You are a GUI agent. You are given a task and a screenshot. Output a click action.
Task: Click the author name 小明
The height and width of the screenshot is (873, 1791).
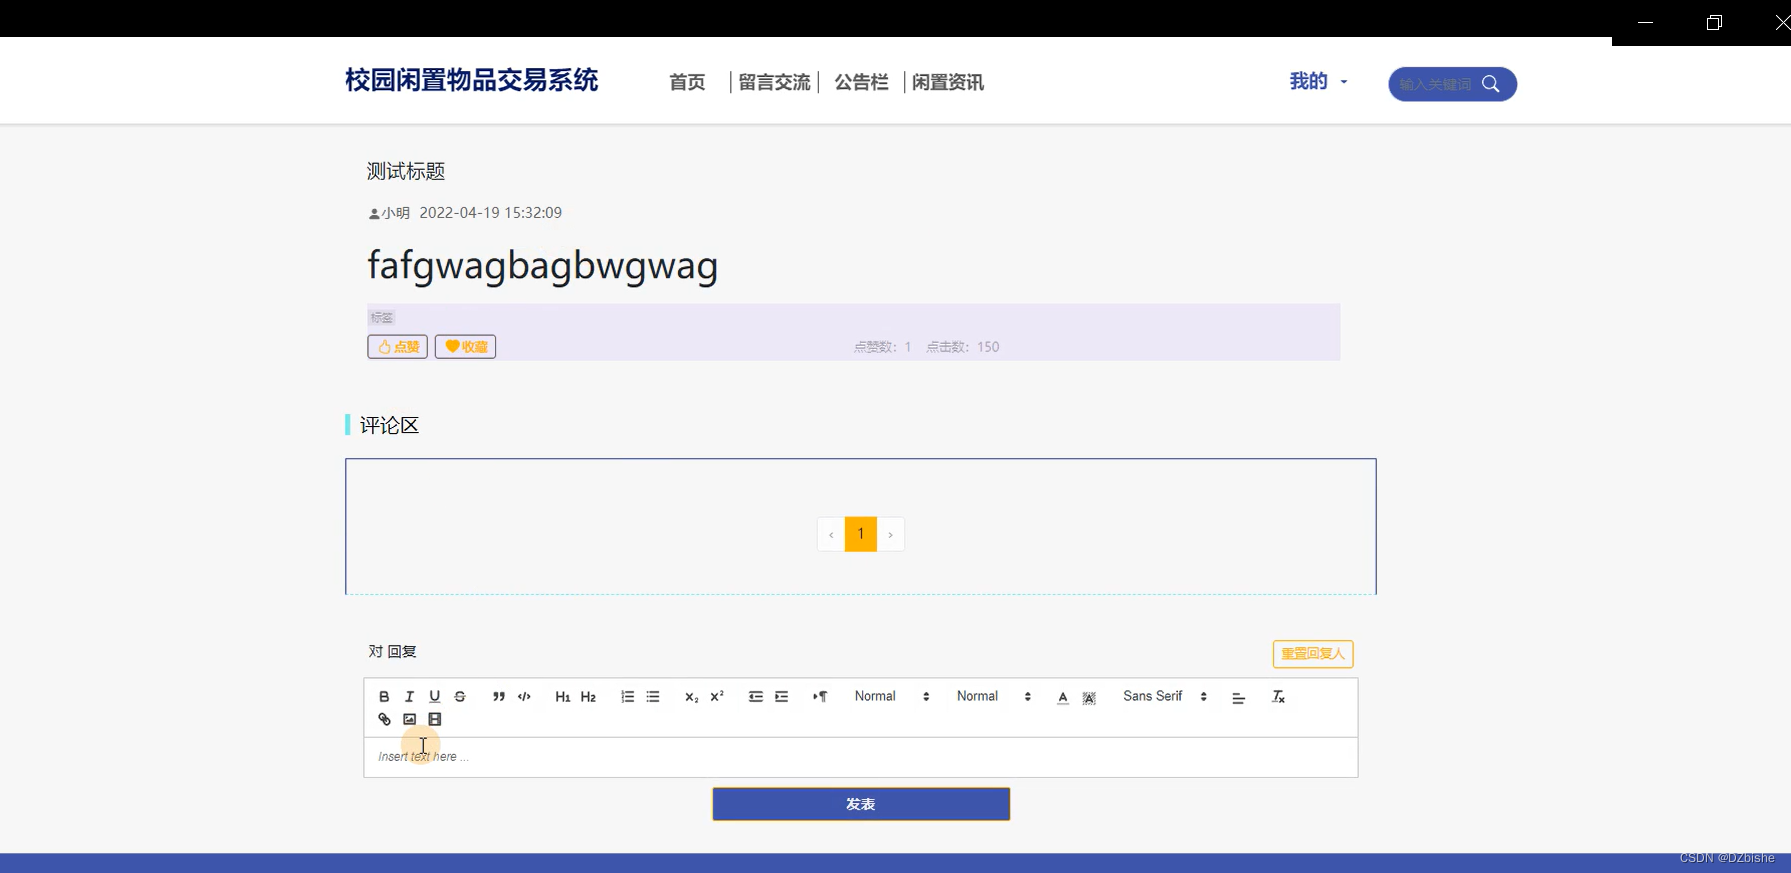(x=395, y=213)
